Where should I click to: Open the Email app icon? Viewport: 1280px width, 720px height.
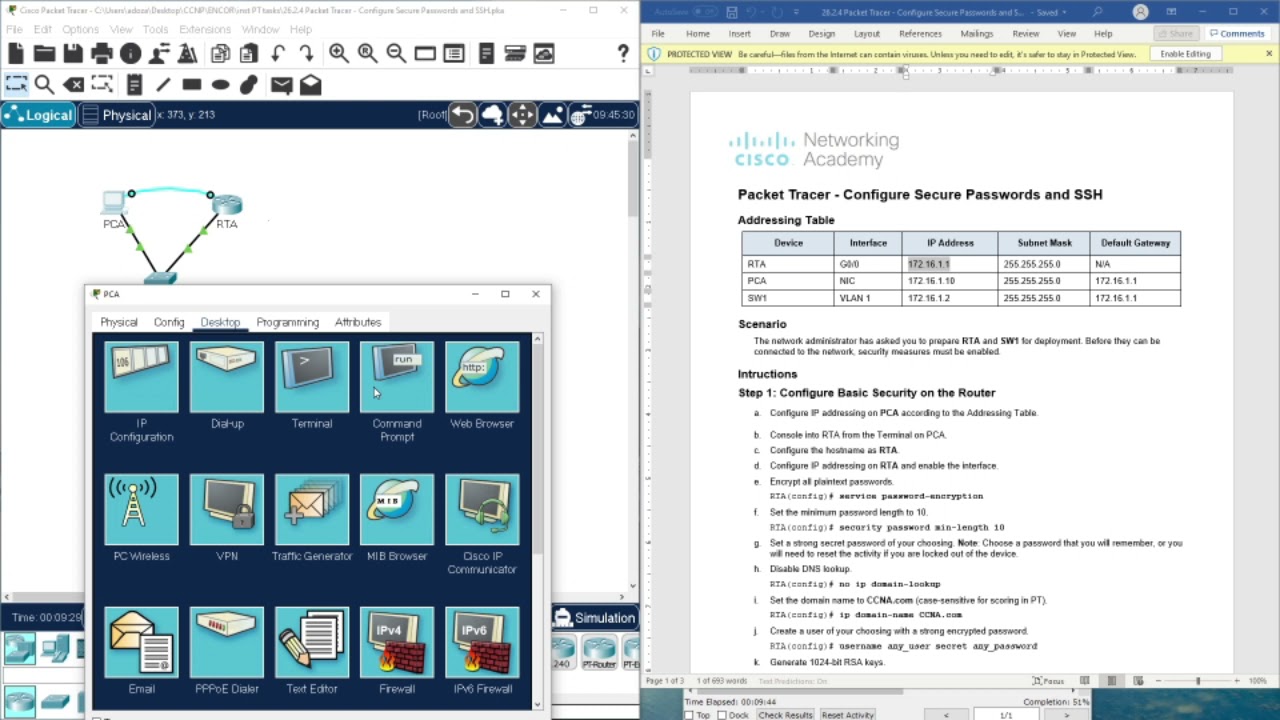click(x=141, y=642)
